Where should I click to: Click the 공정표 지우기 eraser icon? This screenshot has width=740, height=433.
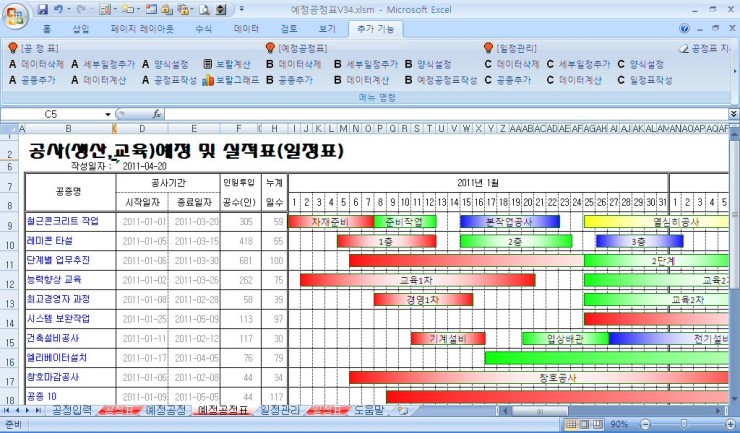point(683,48)
